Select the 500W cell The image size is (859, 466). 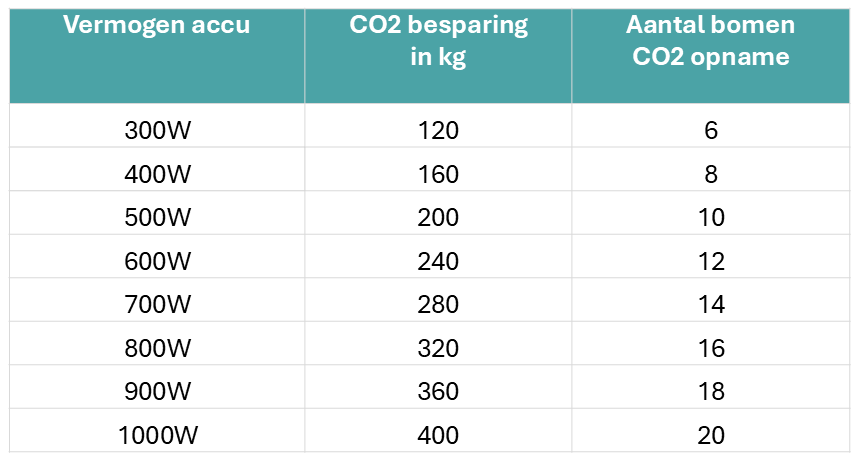click(x=158, y=218)
